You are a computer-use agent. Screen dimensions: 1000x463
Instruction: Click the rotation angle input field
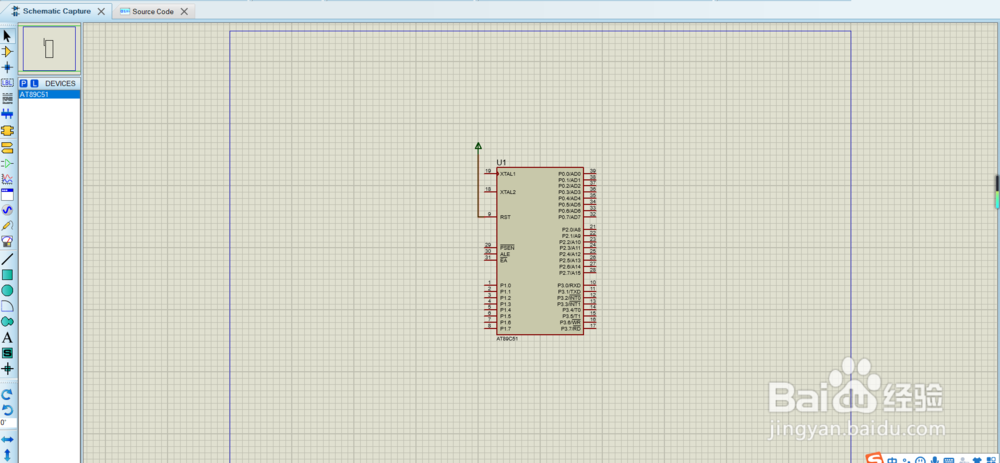coord(8,423)
